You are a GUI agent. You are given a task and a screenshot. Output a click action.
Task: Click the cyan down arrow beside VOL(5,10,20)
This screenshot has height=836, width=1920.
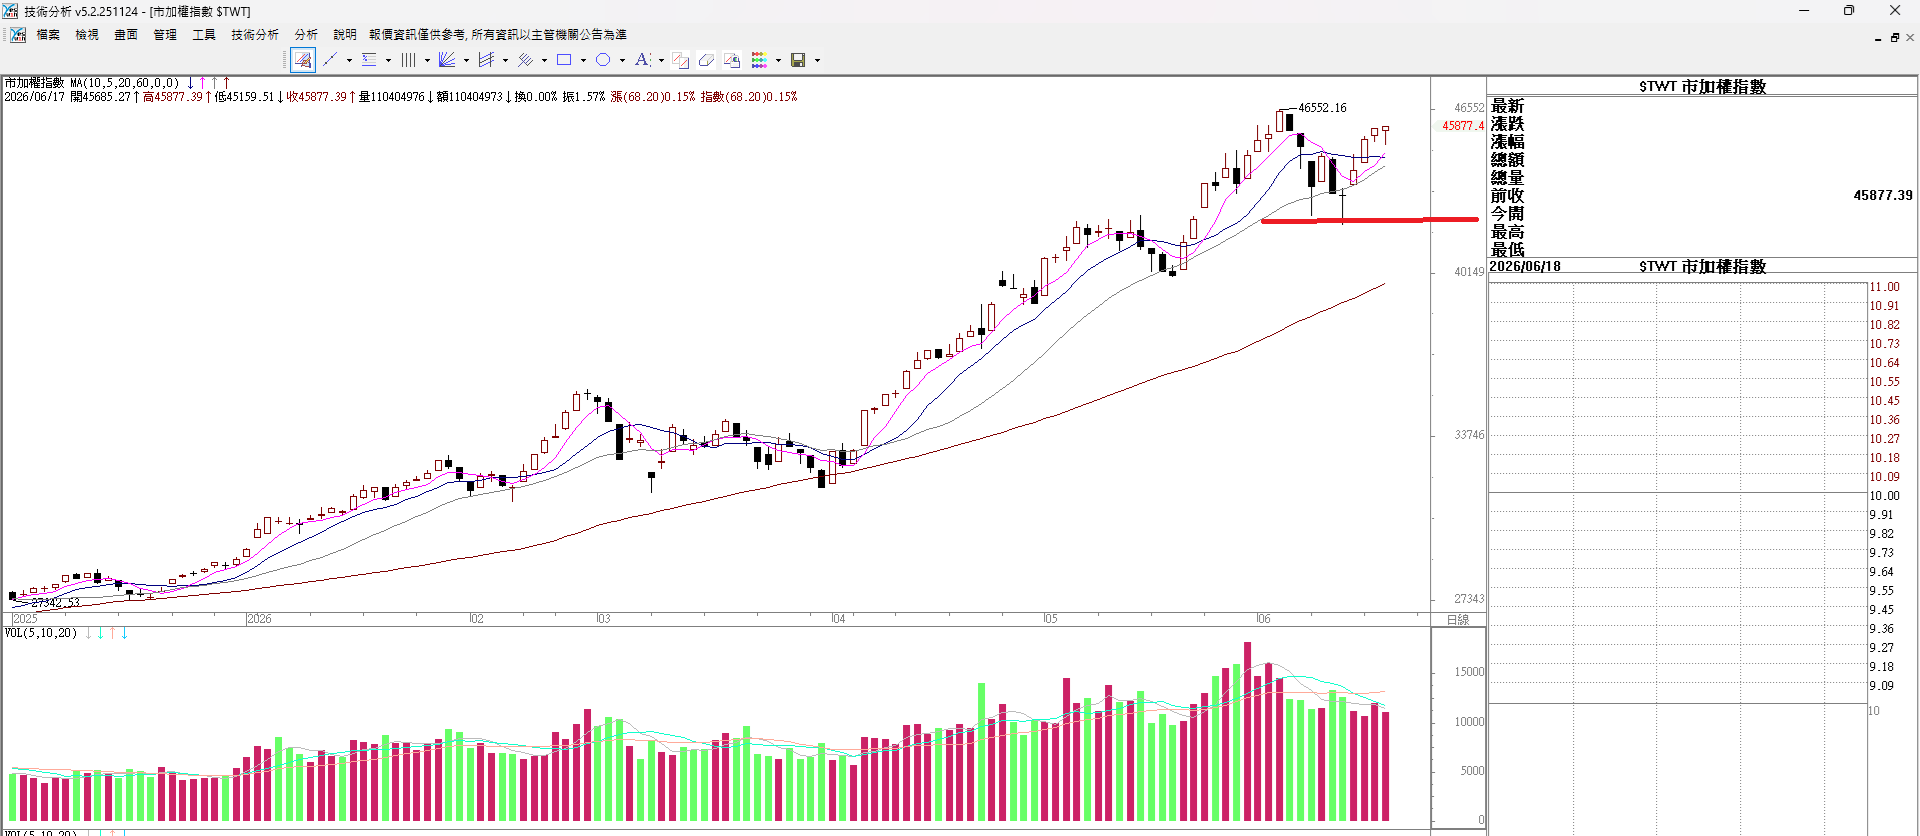point(100,633)
